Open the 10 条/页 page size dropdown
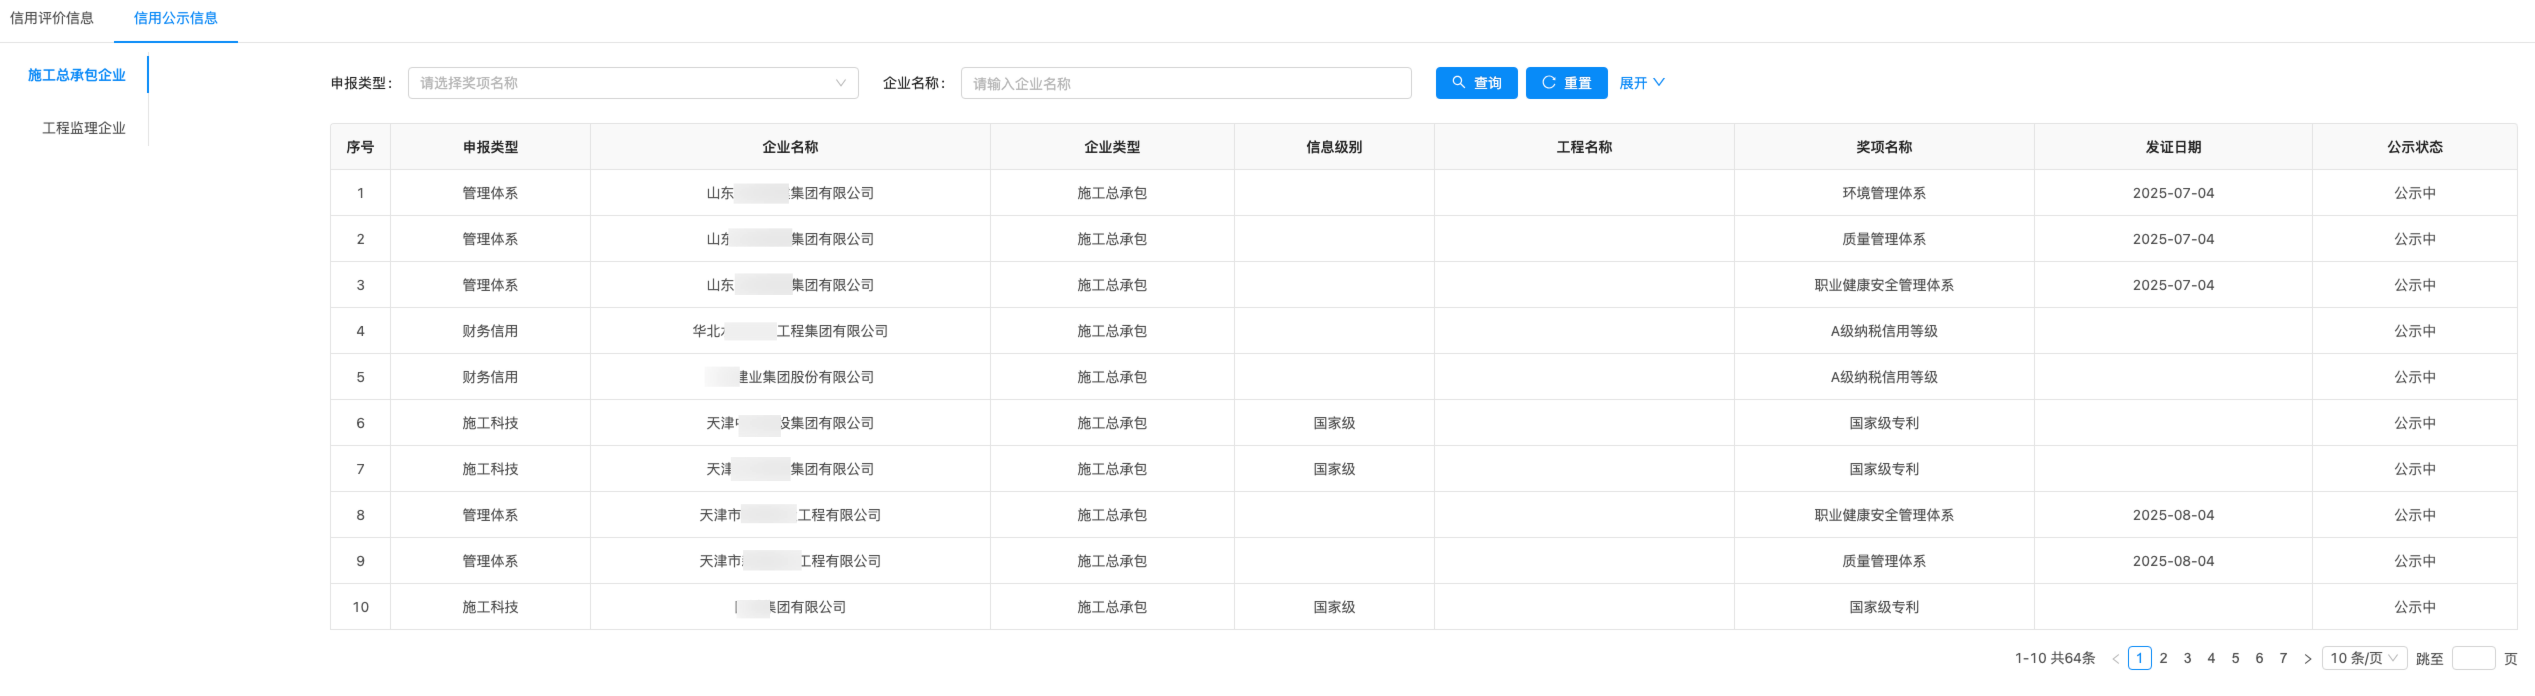This screenshot has height=696, width=2535. [2363, 658]
